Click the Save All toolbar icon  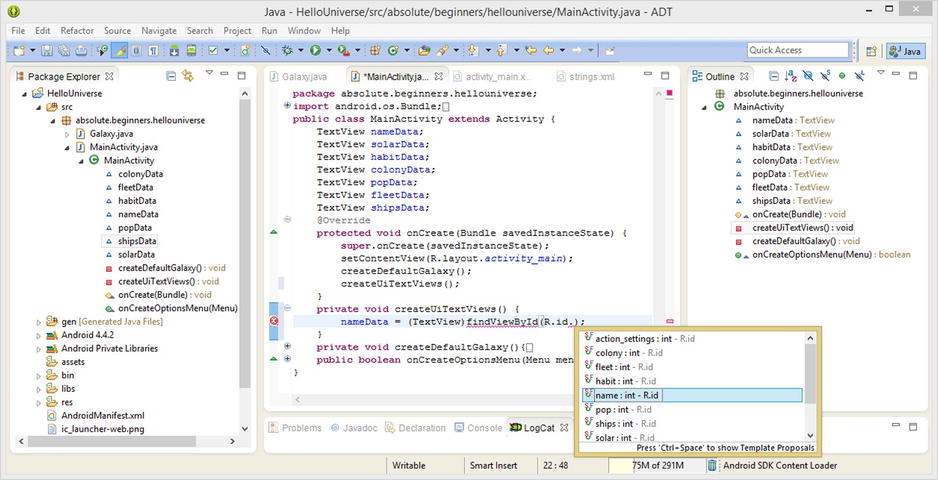64,51
